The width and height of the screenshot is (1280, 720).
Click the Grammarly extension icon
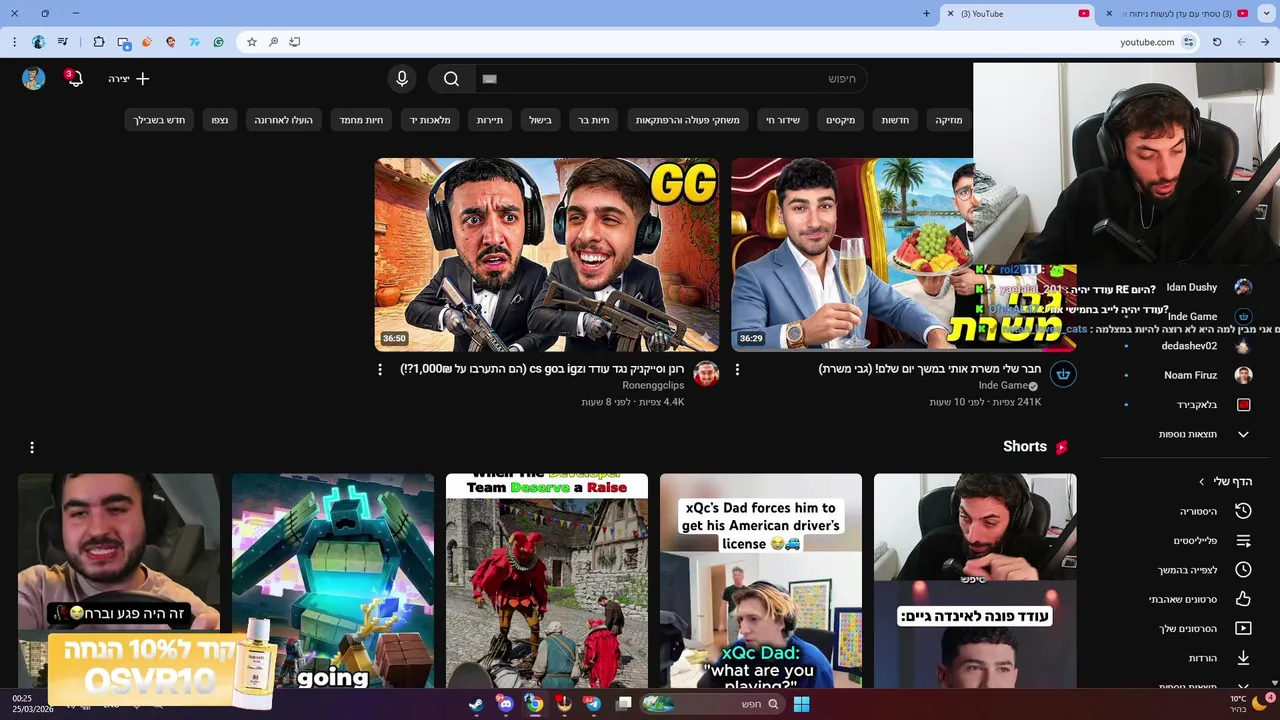[218, 42]
